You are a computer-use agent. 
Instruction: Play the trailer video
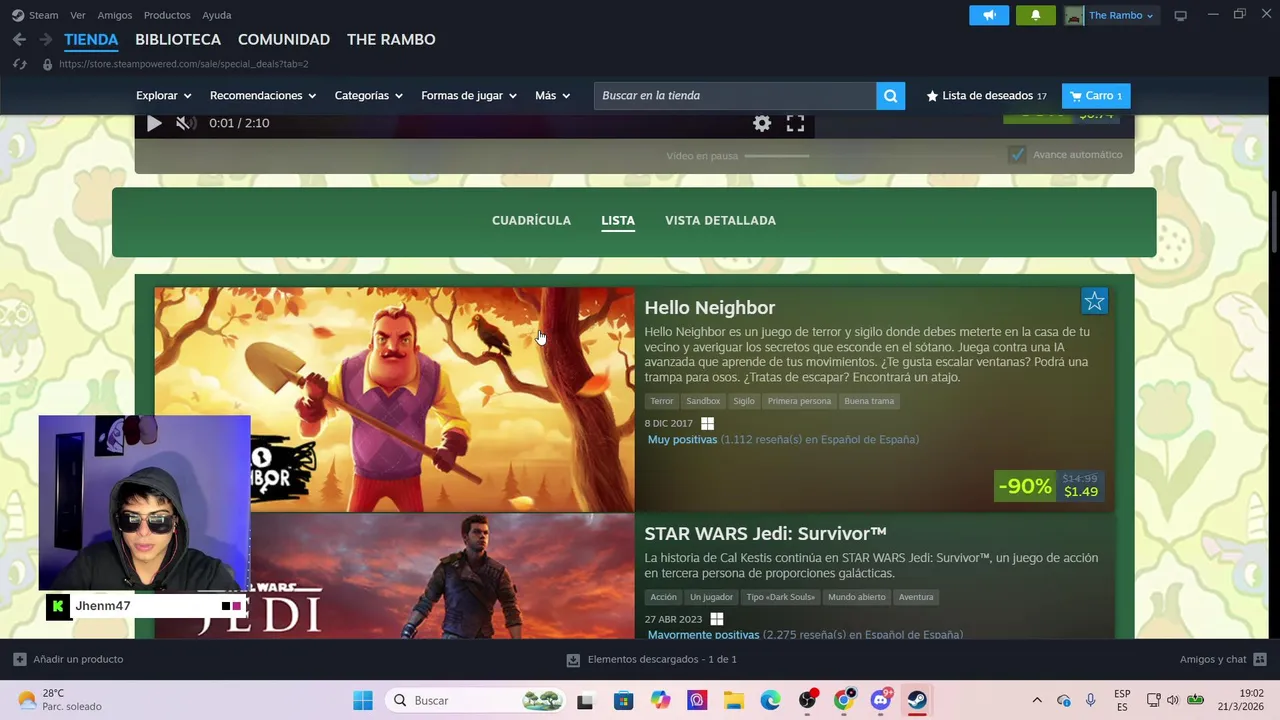click(x=154, y=123)
